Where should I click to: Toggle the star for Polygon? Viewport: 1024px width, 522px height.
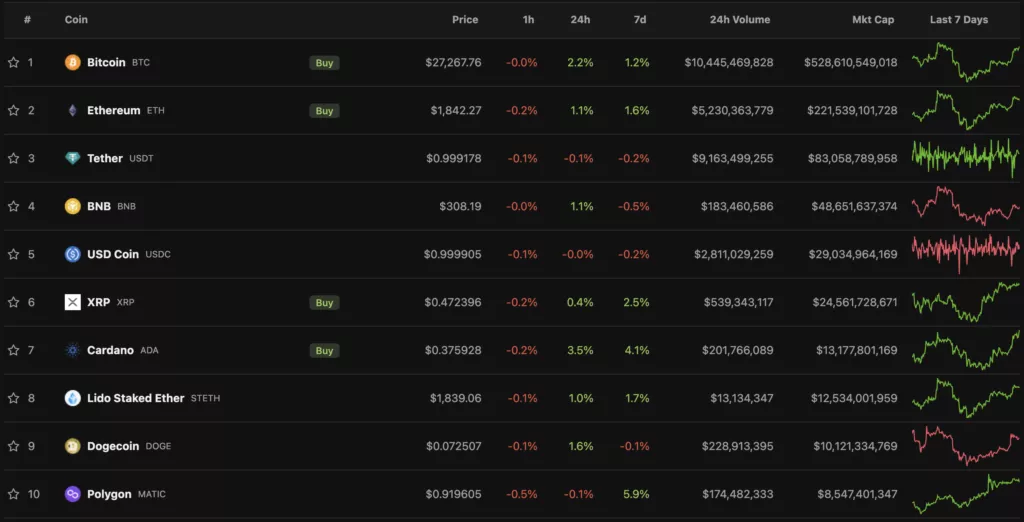click(x=13, y=494)
